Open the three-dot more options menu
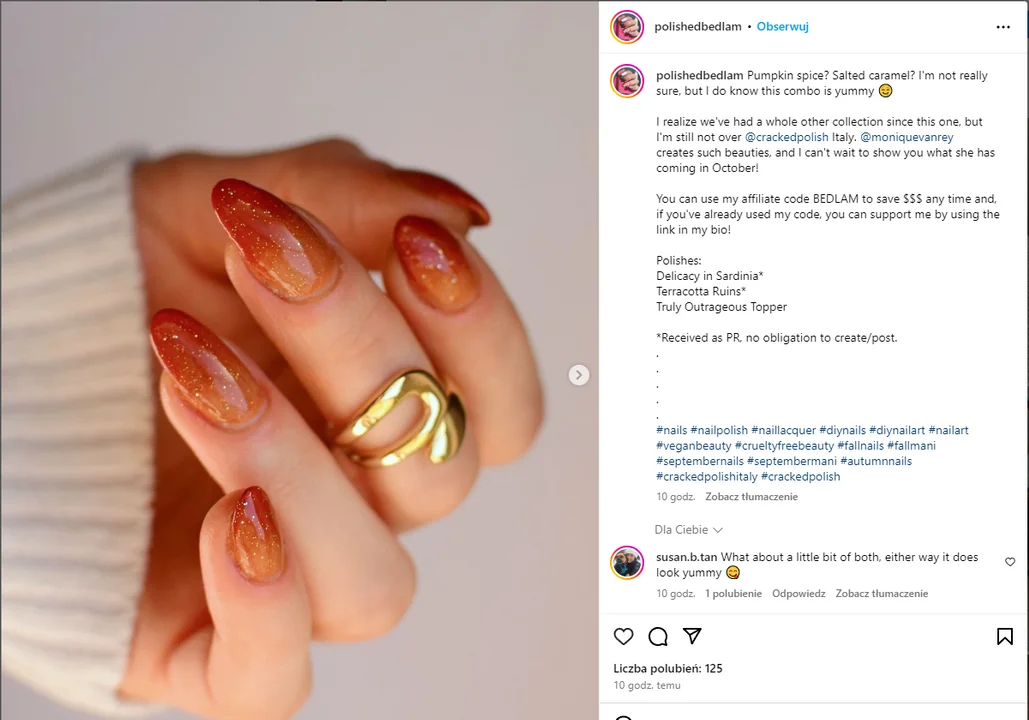This screenshot has width=1029, height=720. coord(1003,27)
